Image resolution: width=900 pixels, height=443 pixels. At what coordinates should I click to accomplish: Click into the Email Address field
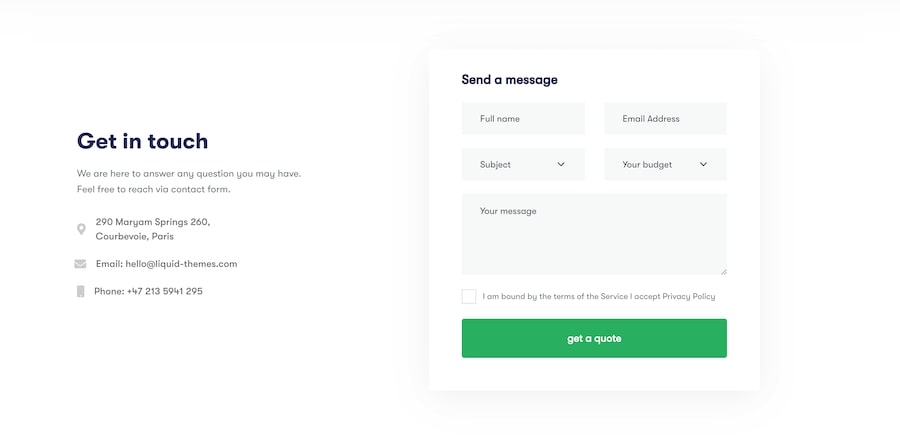[x=665, y=119]
